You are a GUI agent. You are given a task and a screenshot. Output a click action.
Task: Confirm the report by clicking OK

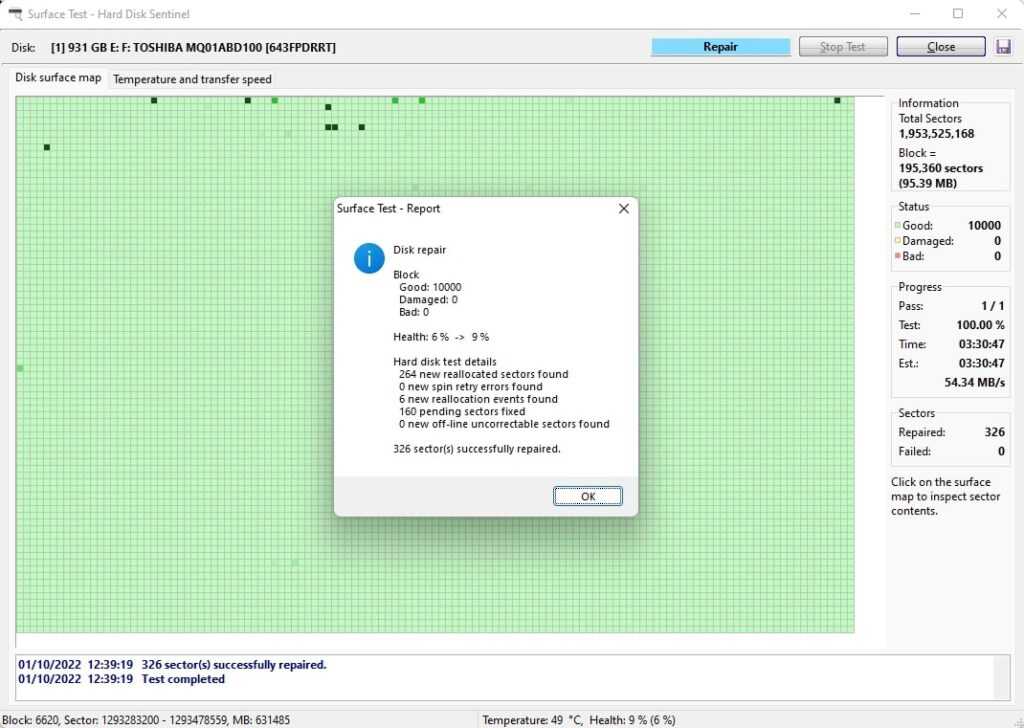coord(588,496)
